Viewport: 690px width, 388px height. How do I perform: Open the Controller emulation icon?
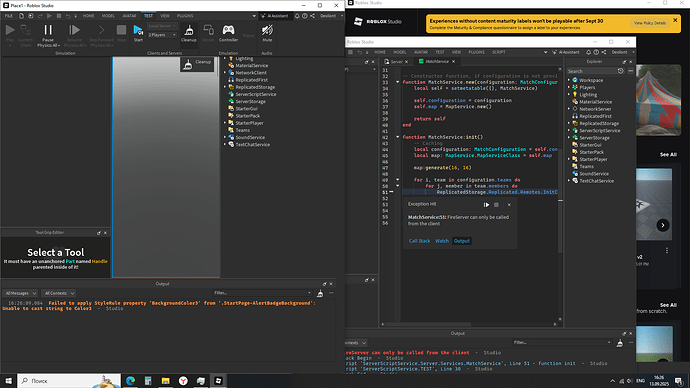click(x=228, y=33)
